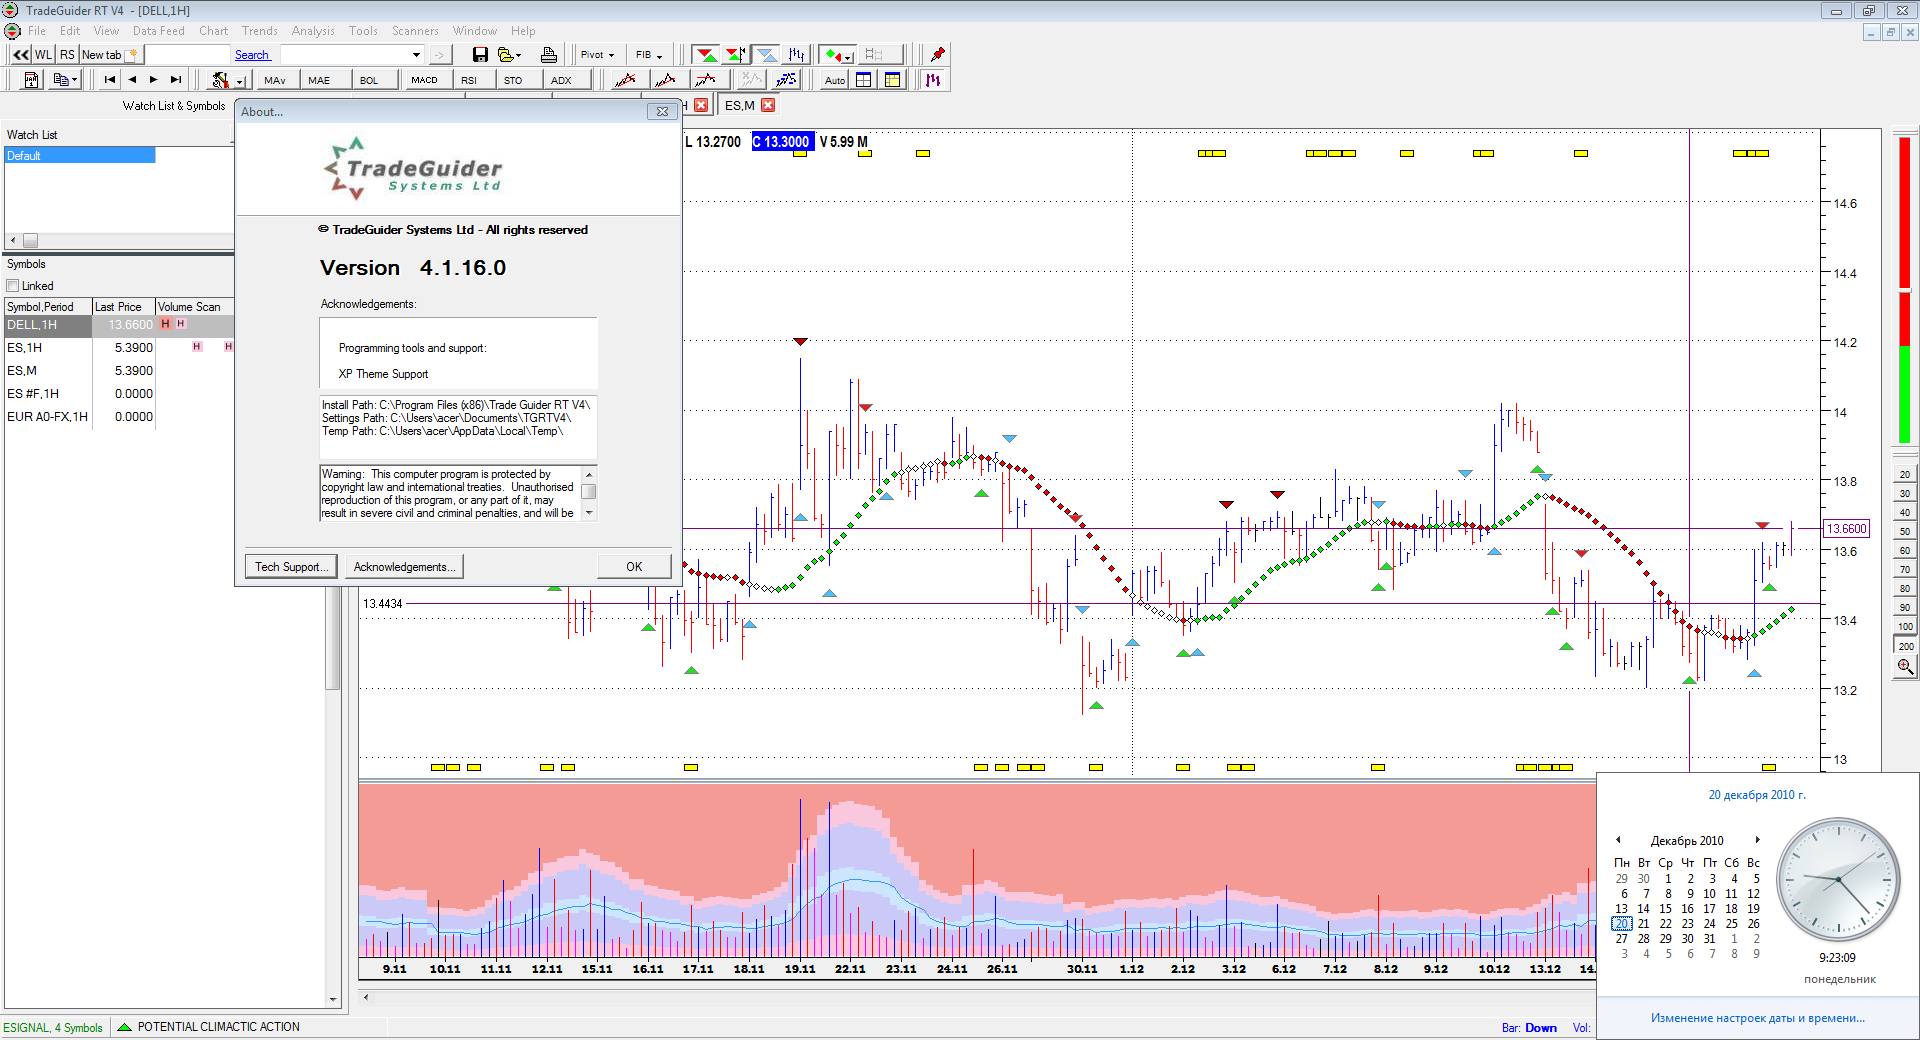Jump to first bar with skip-back icon
Image resolution: width=1920 pixels, height=1040 pixels.
pos(110,80)
